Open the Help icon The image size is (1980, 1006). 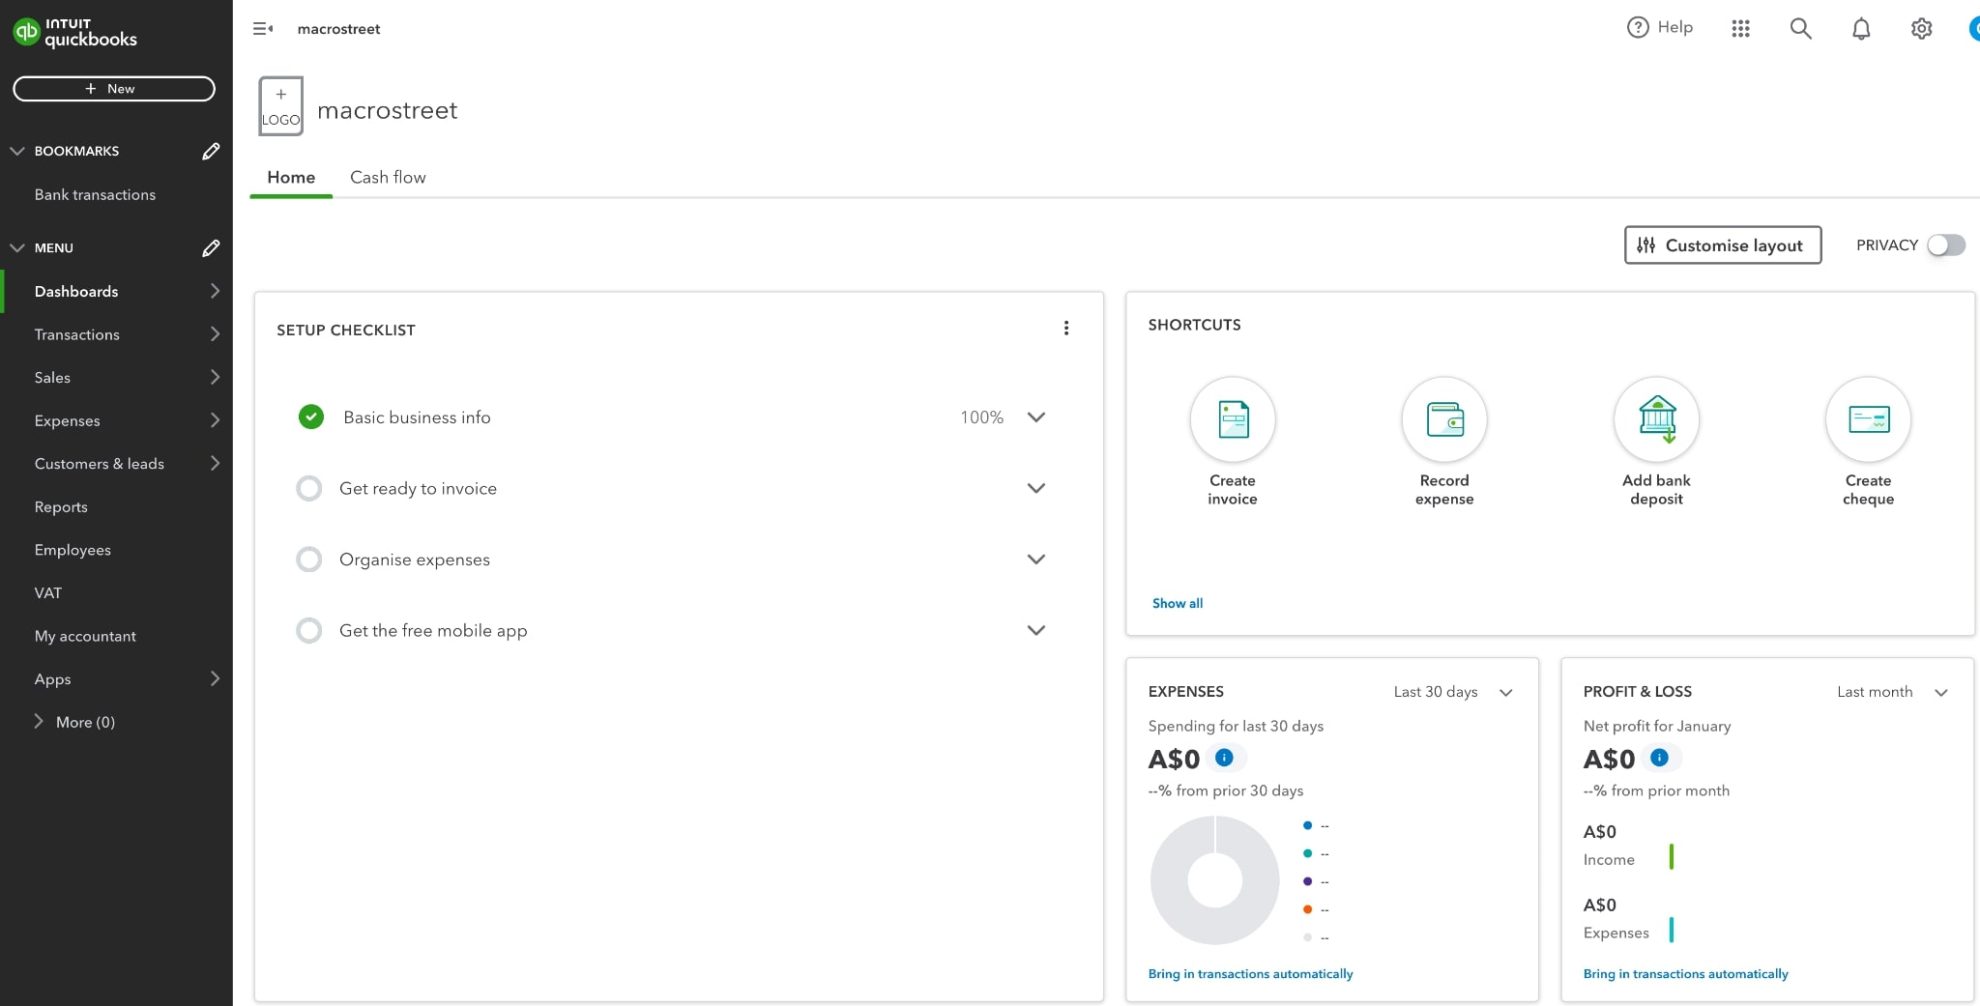1637,28
